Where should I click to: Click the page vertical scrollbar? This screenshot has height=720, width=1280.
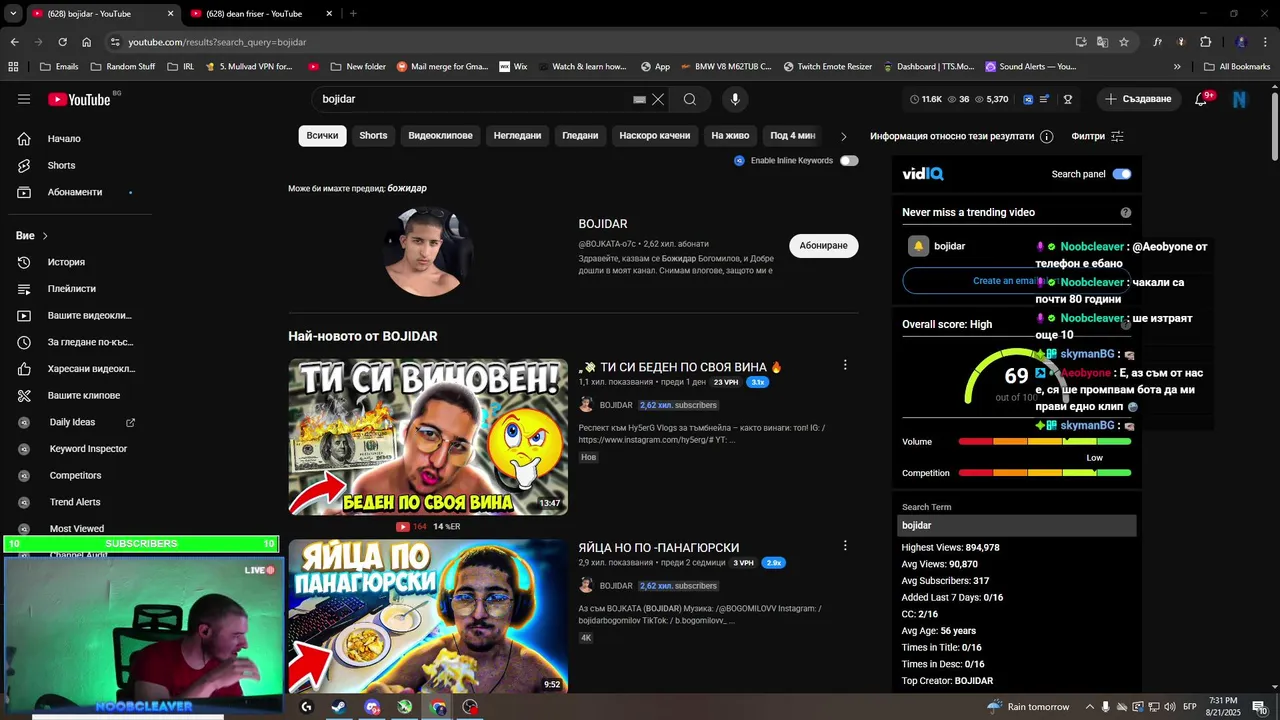coord(1274,125)
